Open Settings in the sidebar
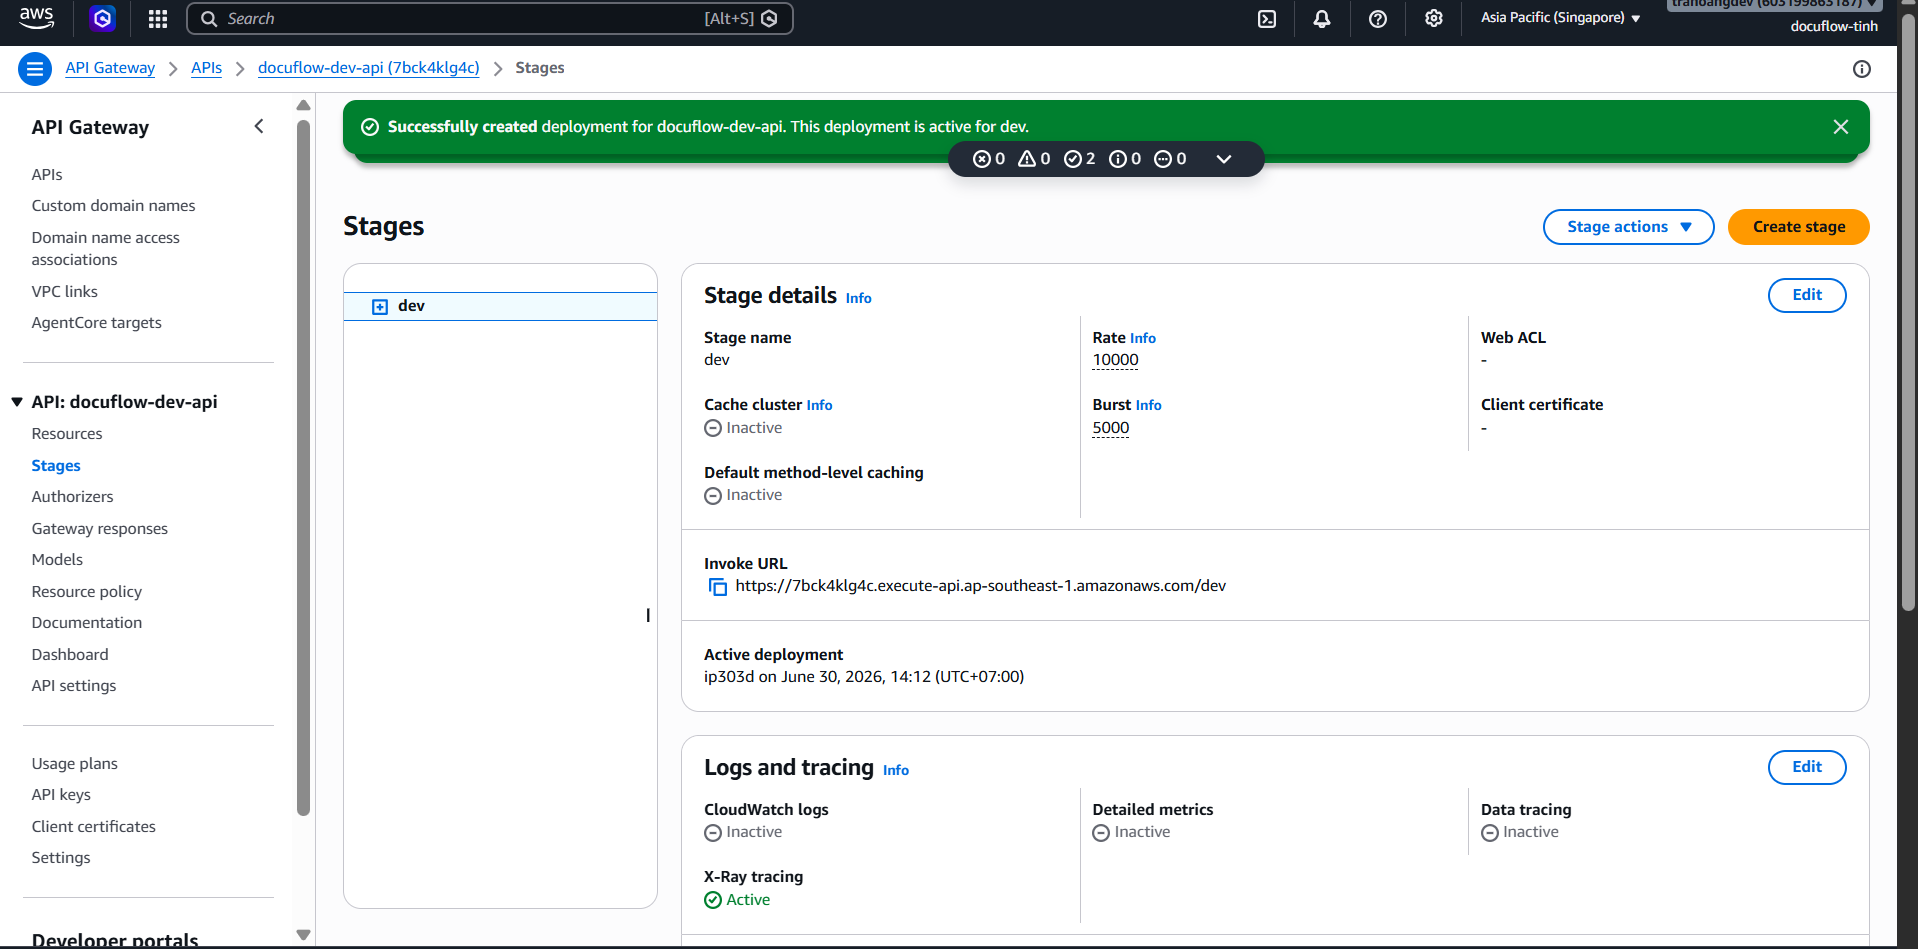 pos(60,858)
